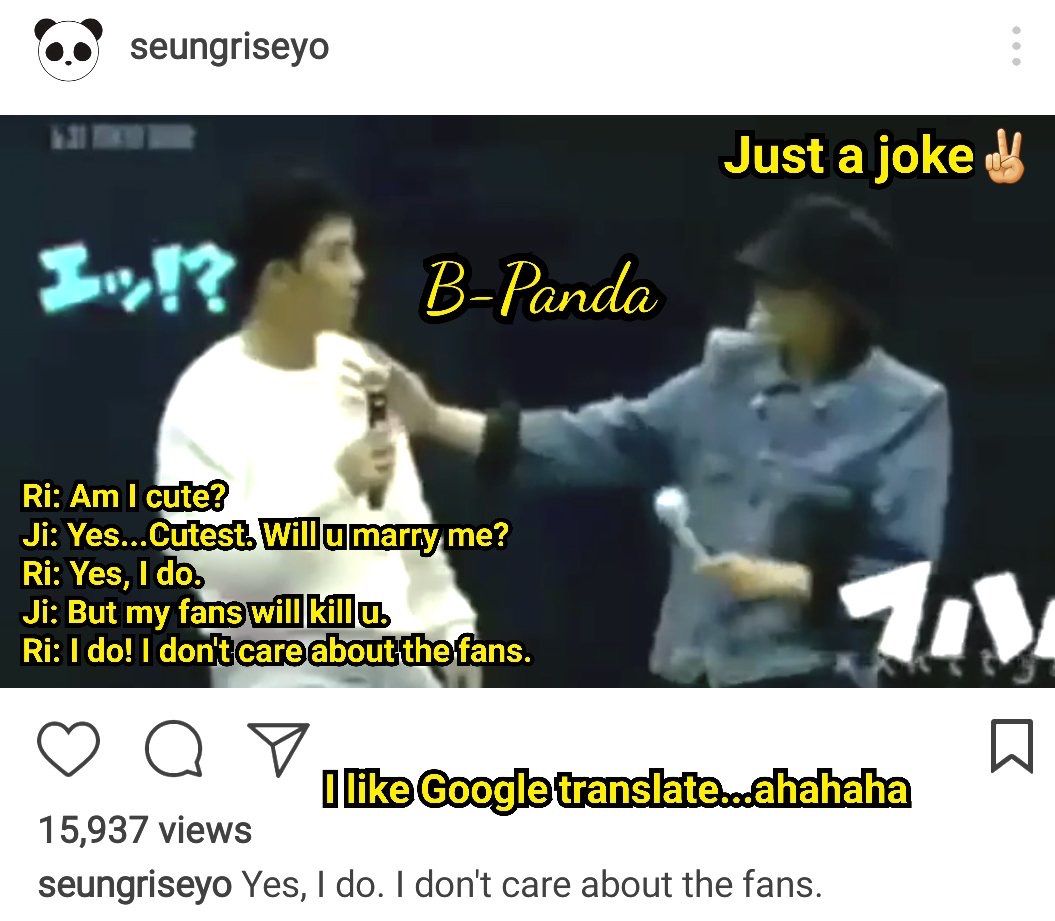Viewport: 1055px width, 921px height.
Task: Share the post using the paper plane icon
Action: [x=279, y=748]
